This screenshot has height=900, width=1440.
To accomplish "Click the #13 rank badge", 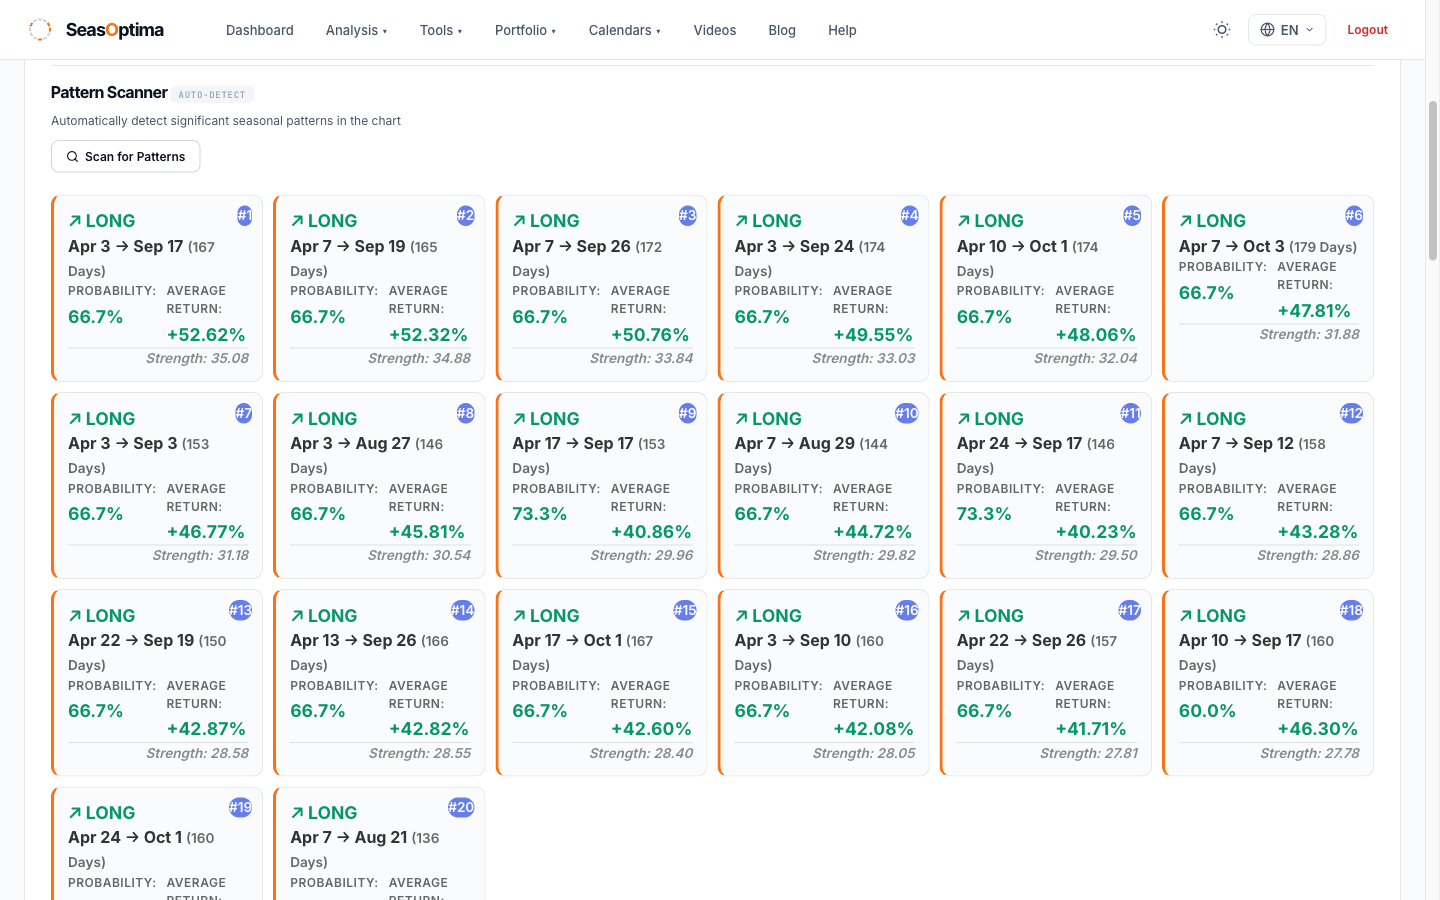I will (241, 610).
